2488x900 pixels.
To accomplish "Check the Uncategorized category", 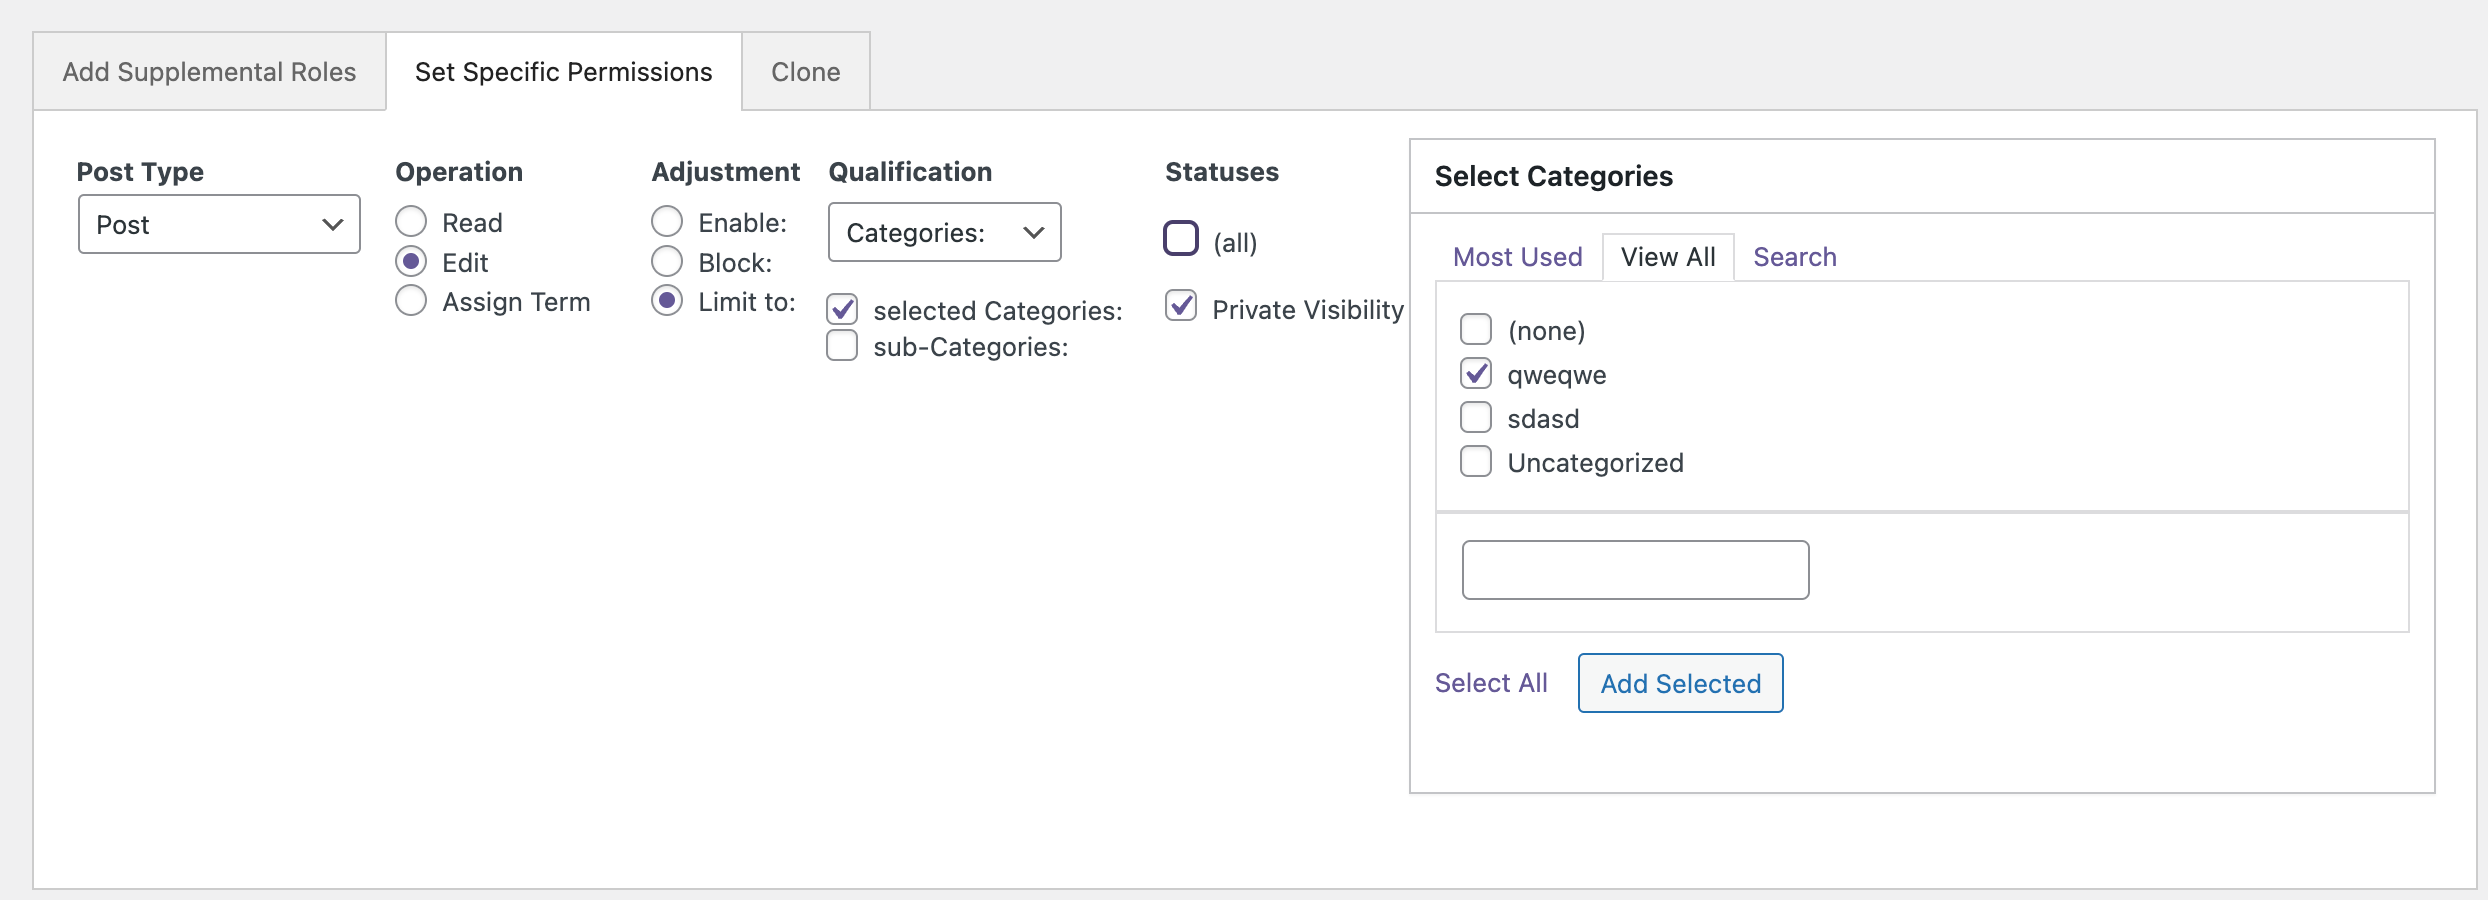I will pos(1476,461).
